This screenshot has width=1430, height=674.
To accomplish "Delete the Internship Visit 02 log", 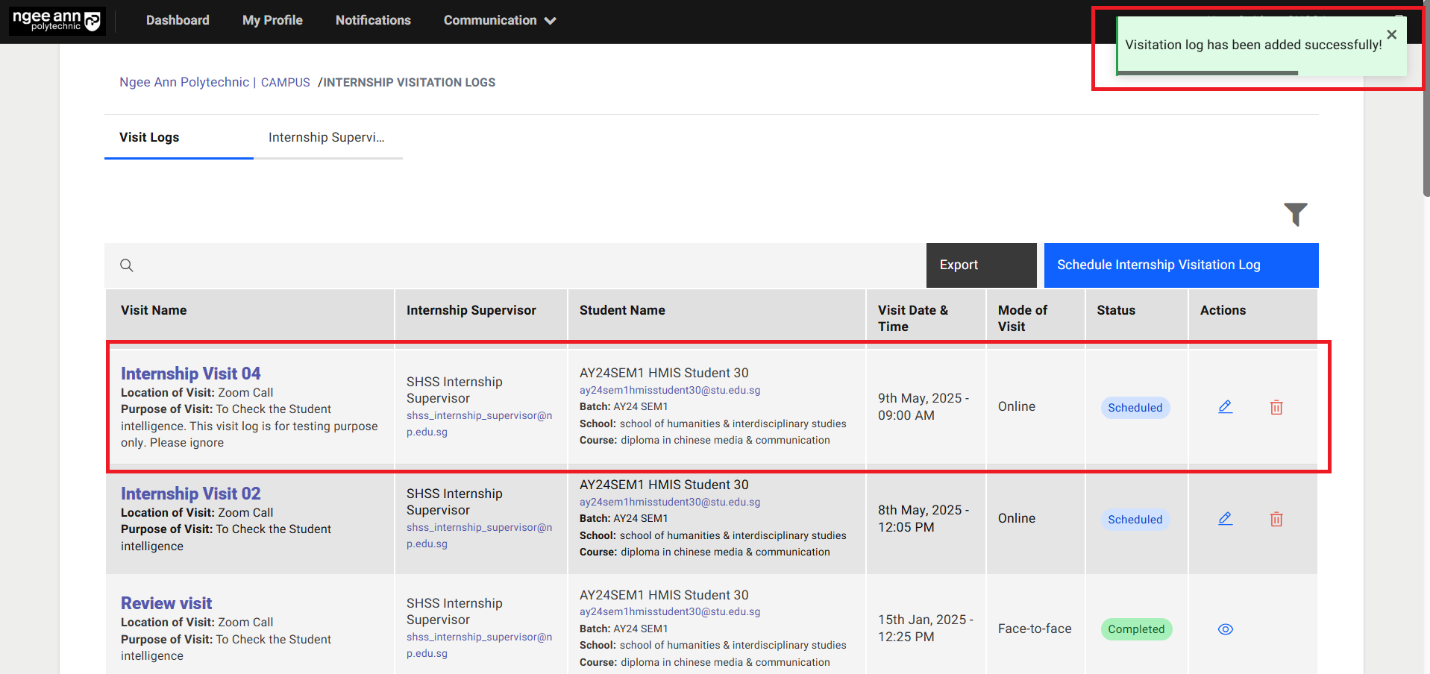I will [1276, 519].
